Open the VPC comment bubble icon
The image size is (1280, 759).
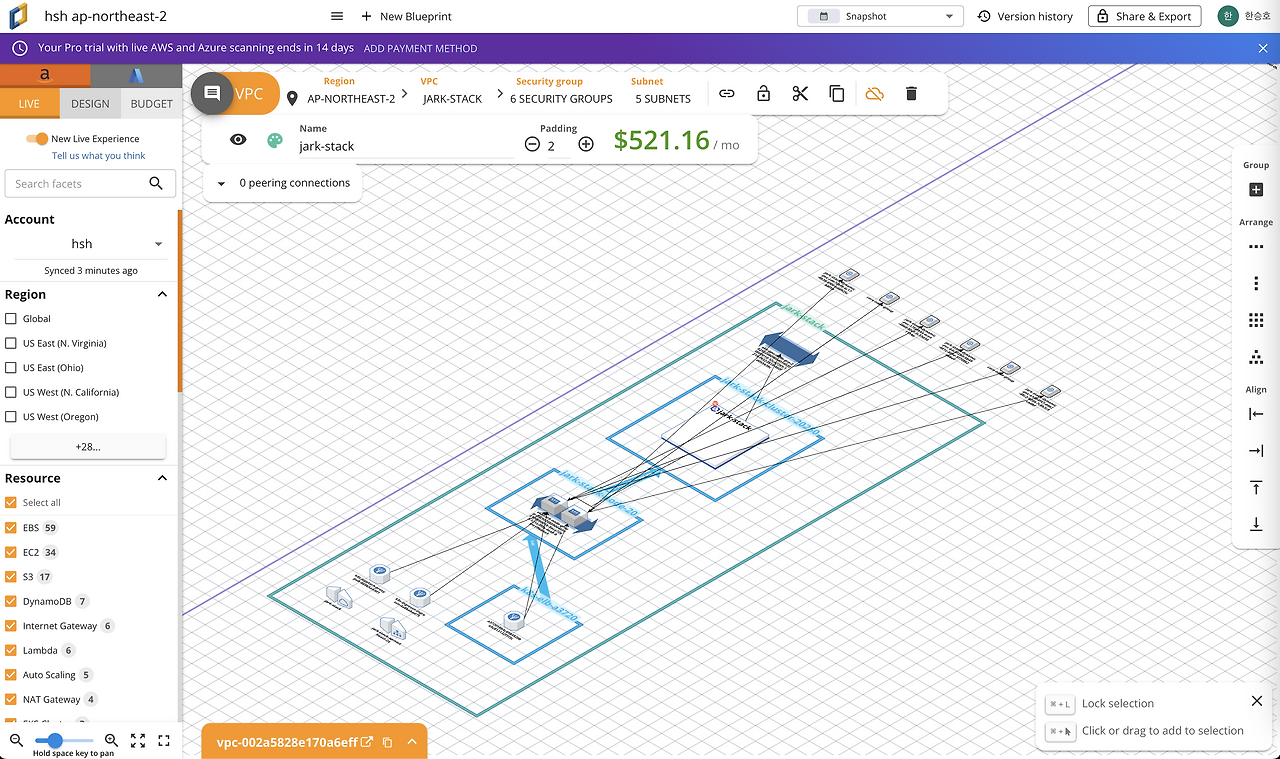[x=212, y=93]
